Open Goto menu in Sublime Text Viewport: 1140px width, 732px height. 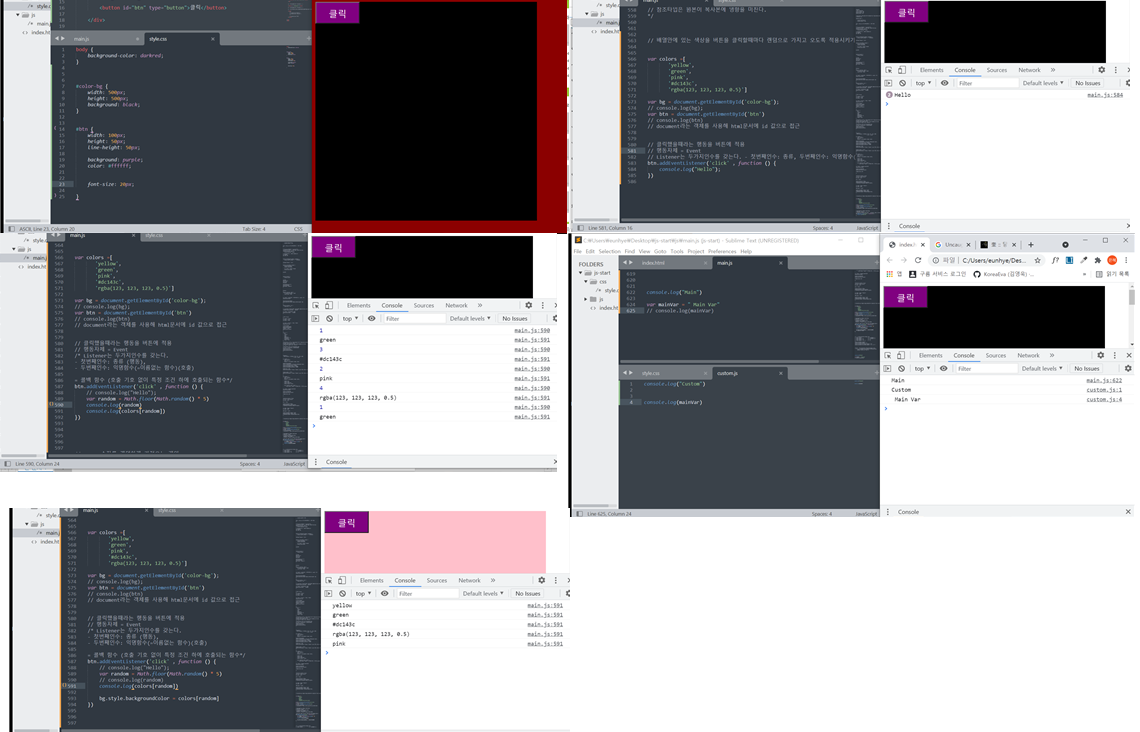[660, 252]
